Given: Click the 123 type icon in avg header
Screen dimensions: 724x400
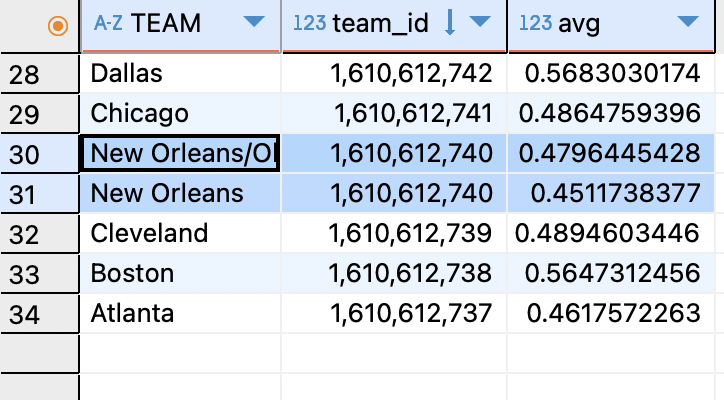Looking at the screenshot, I should [536, 23].
